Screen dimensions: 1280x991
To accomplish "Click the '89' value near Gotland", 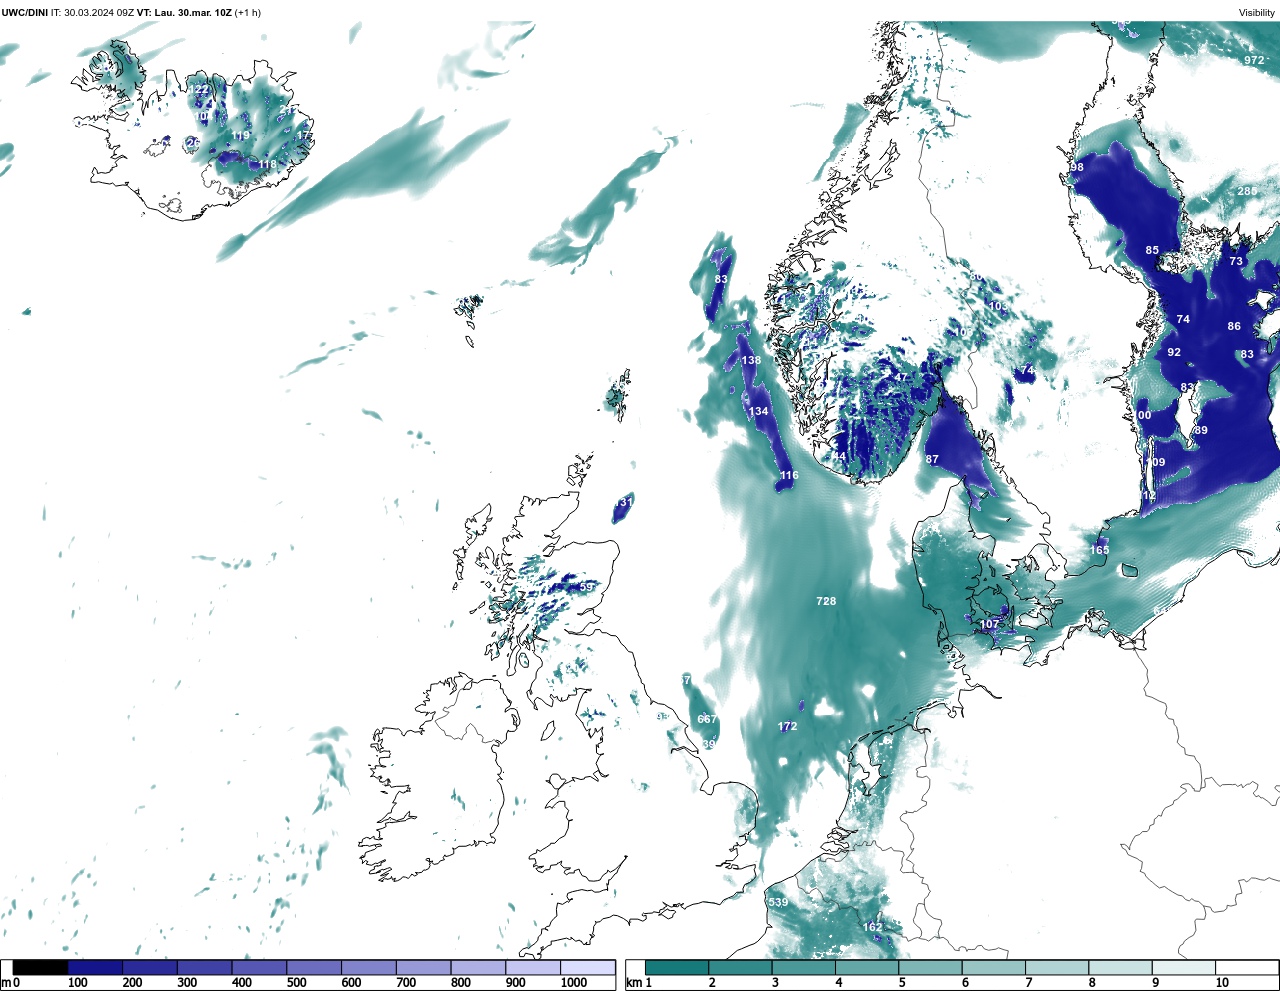I will click(x=1201, y=430).
